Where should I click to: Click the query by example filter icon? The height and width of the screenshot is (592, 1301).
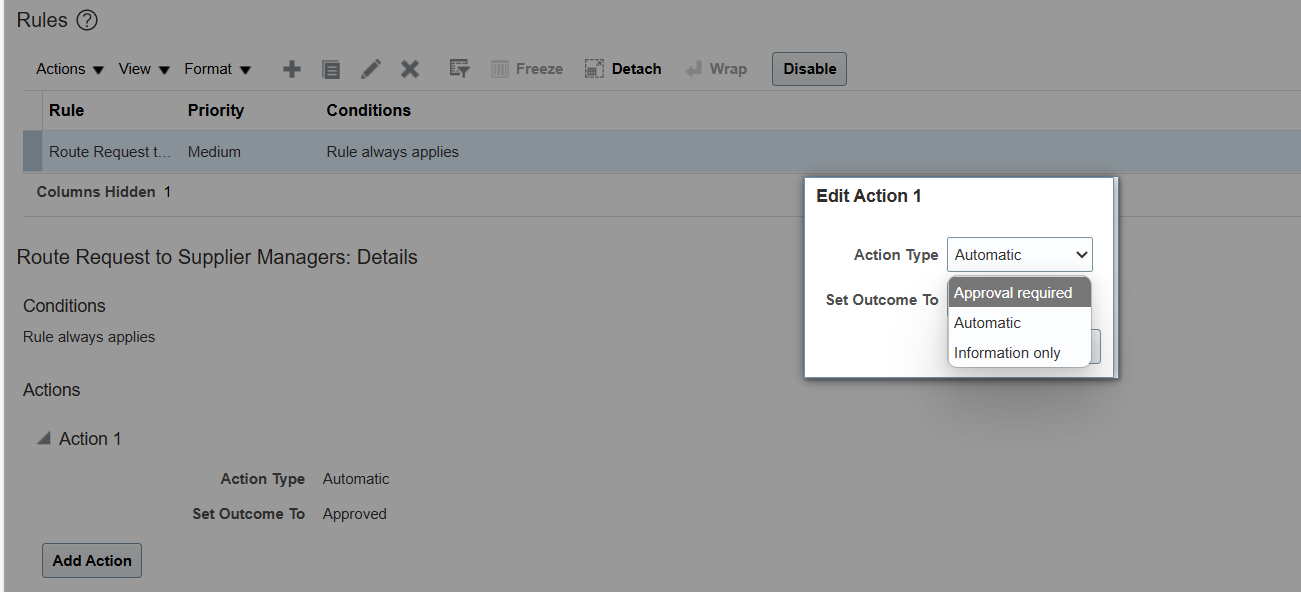(x=459, y=69)
